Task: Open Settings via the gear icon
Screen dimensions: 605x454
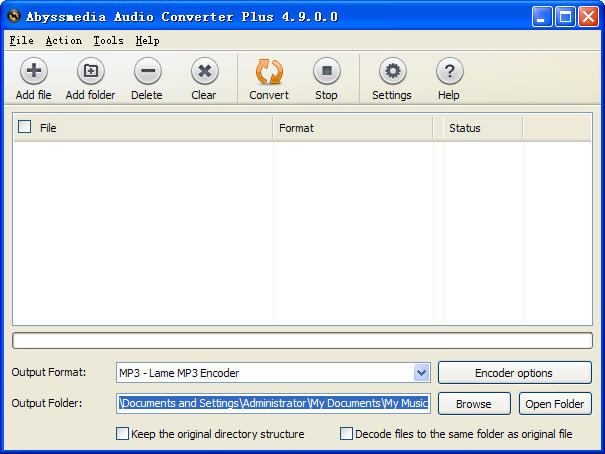Action: click(x=392, y=71)
